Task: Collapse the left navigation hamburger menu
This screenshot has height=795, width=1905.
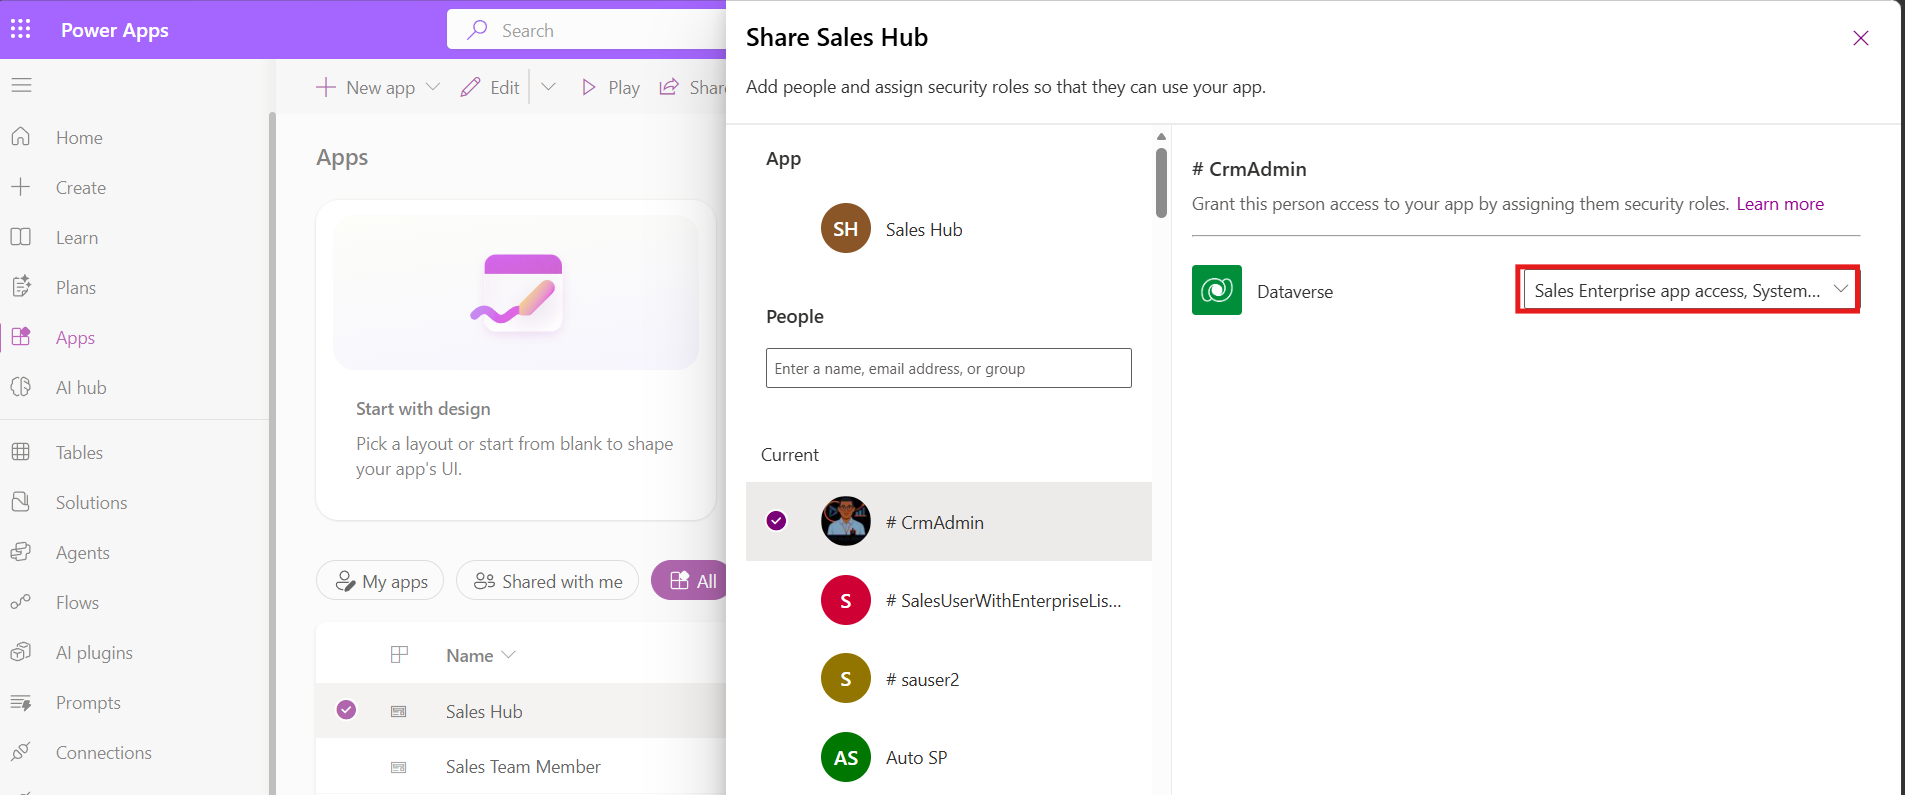Action: 21,85
